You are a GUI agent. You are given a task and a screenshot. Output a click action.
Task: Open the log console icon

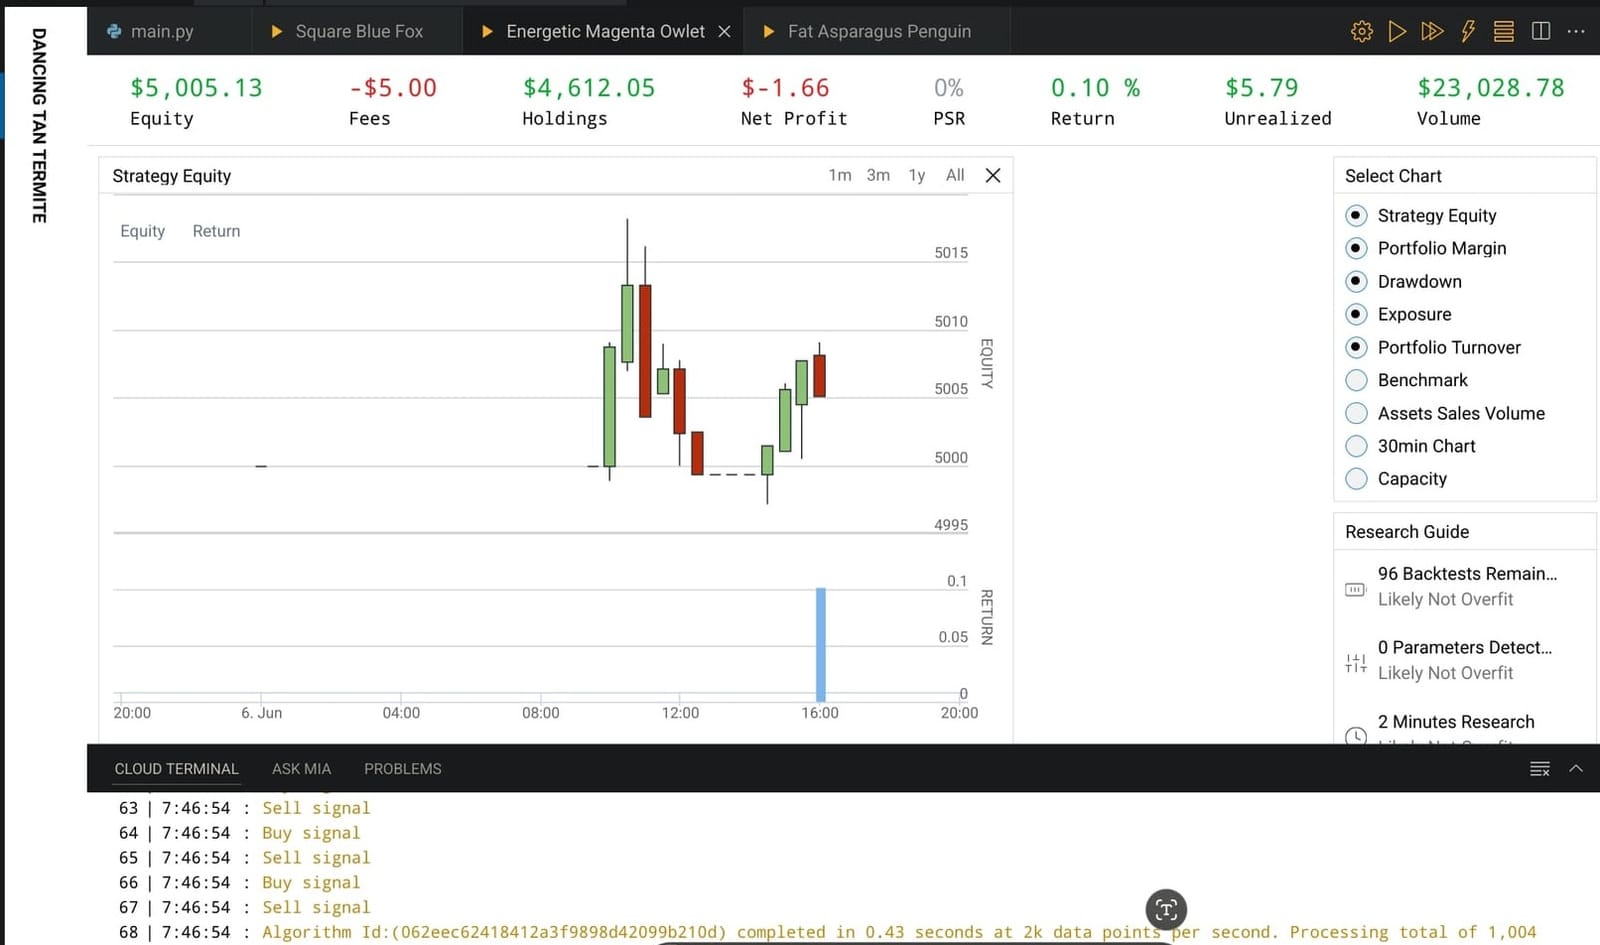tap(1502, 31)
